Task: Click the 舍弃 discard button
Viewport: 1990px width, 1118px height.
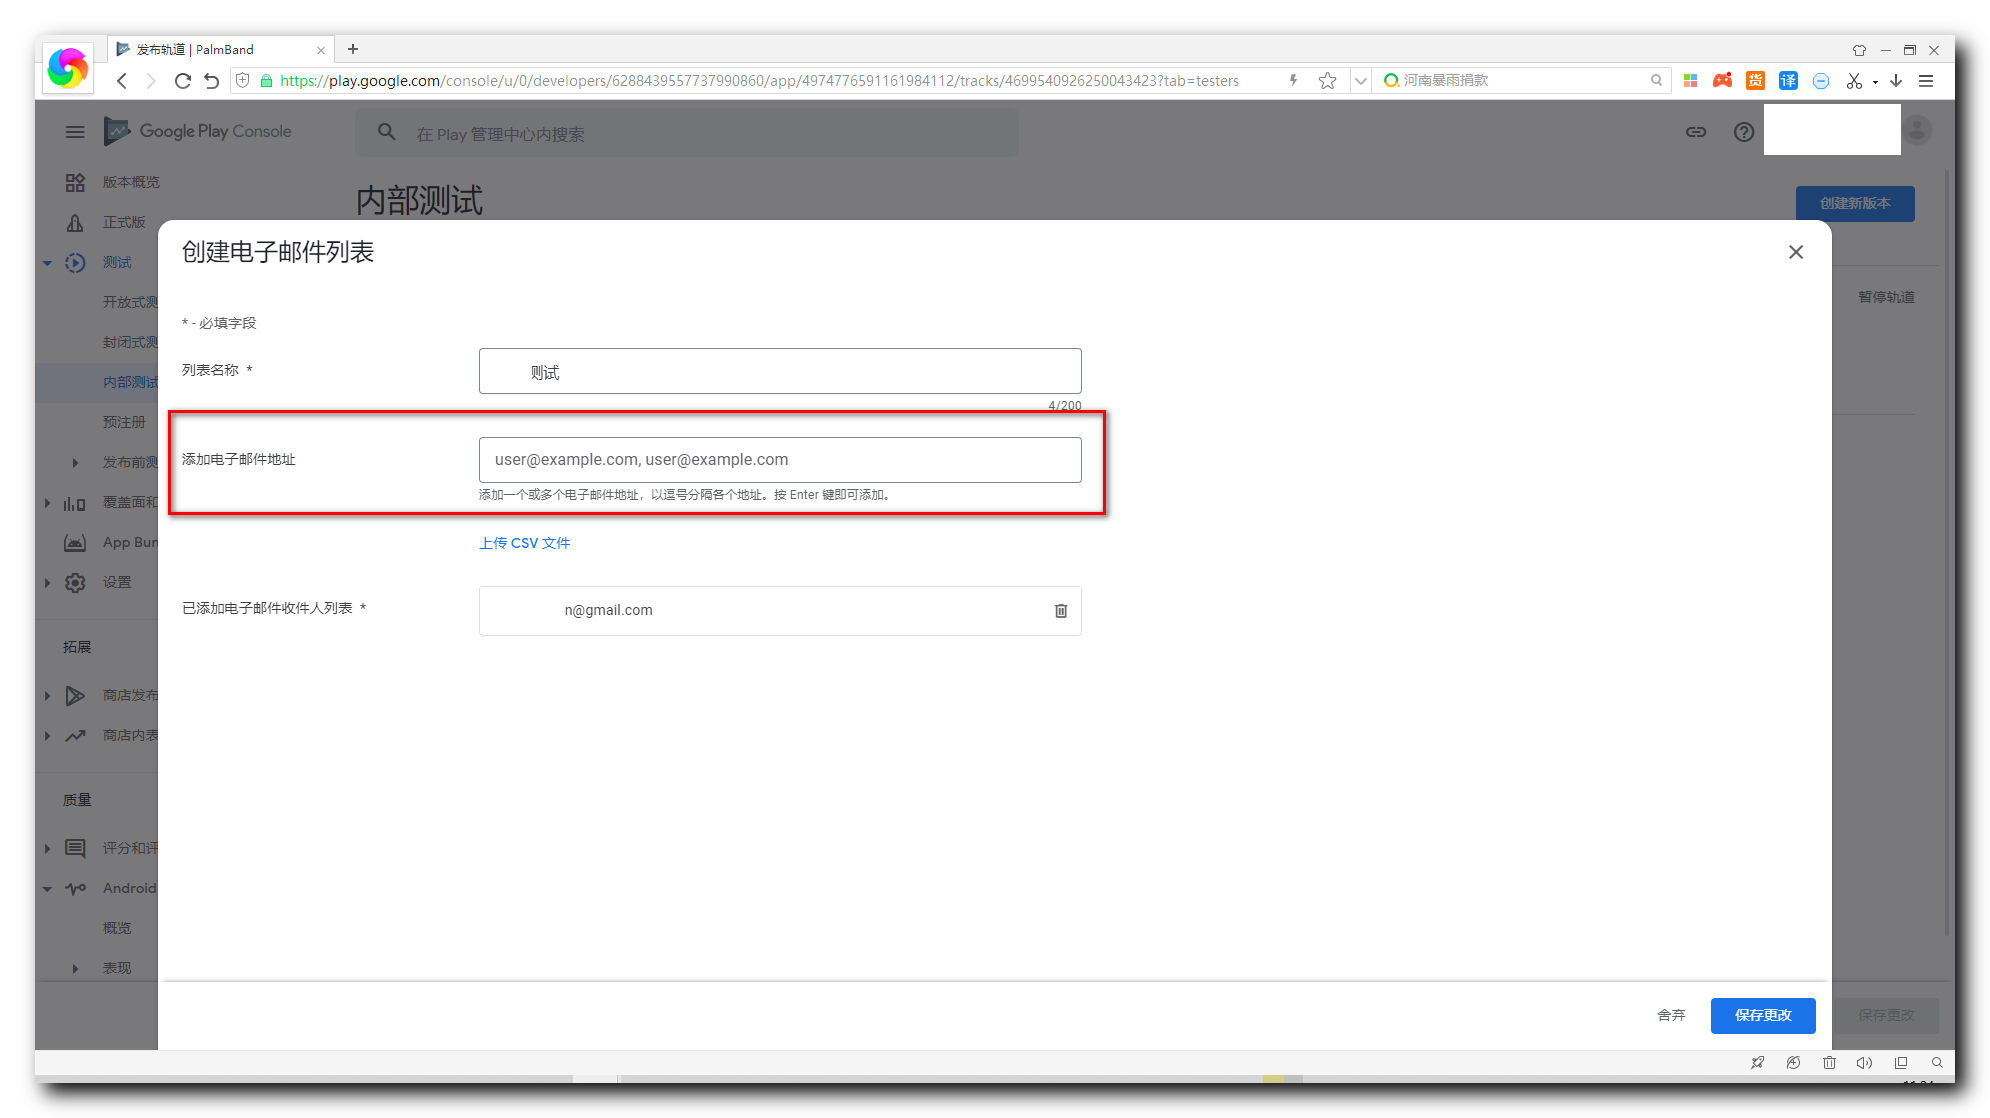Action: pos(1671,1015)
